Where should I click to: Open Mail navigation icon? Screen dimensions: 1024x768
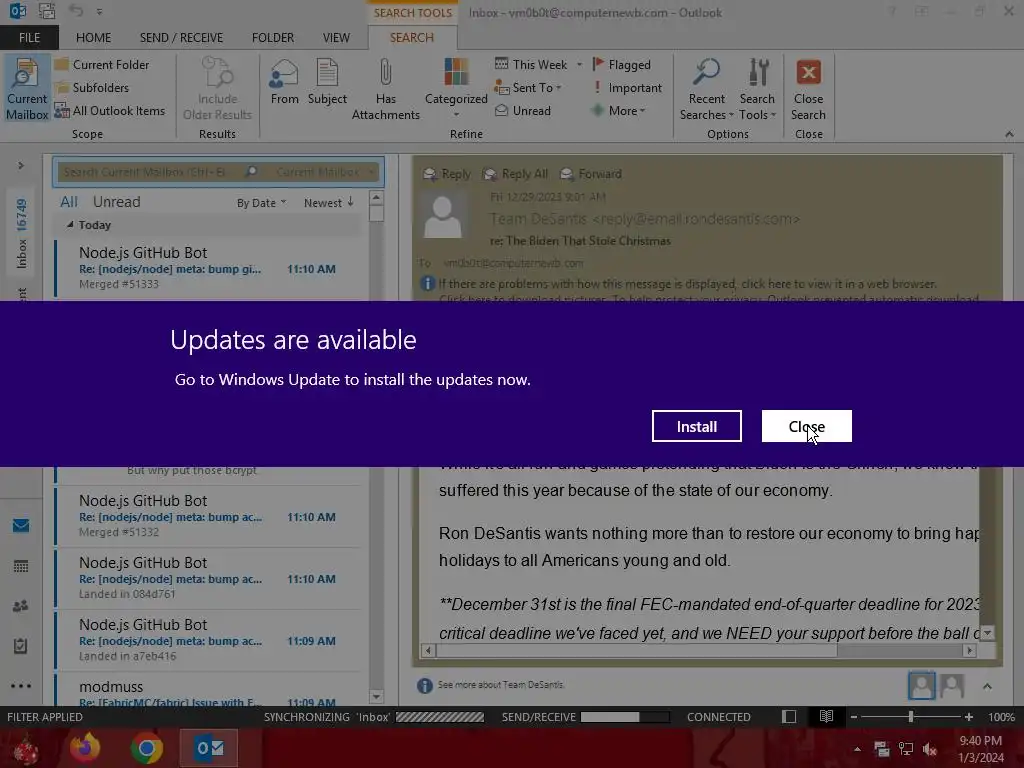click(x=21, y=526)
